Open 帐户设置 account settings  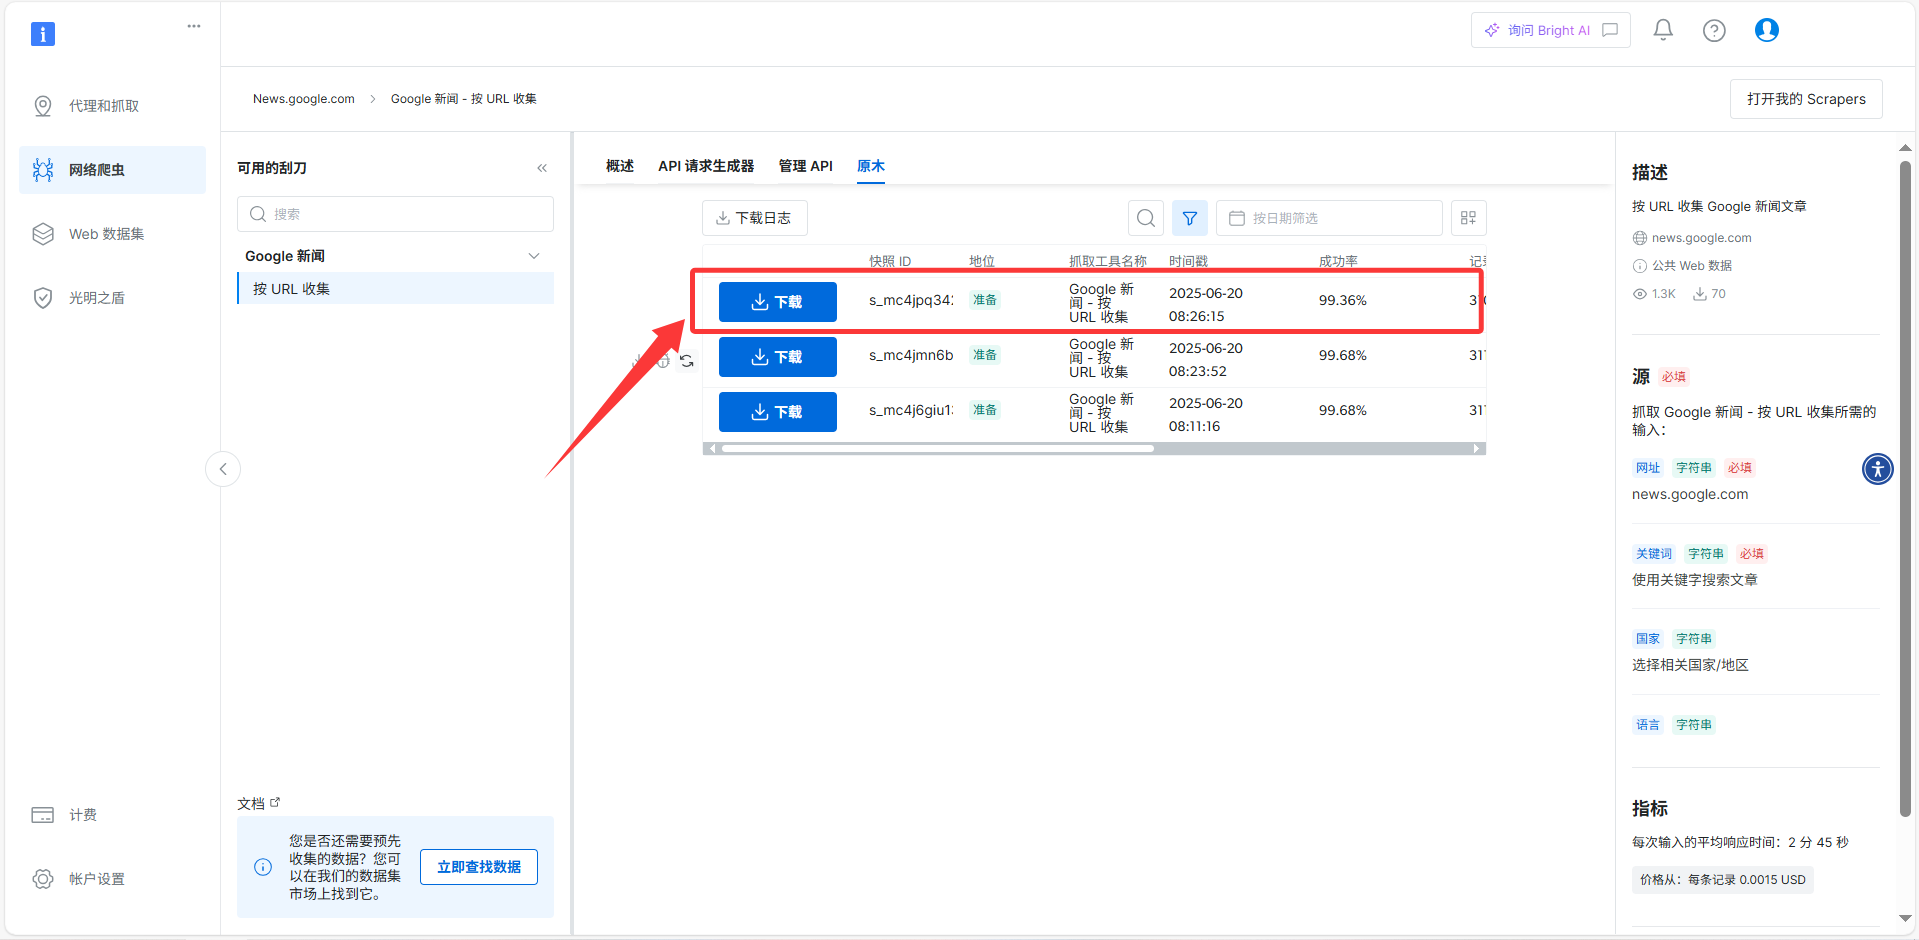click(x=112, y=879)
